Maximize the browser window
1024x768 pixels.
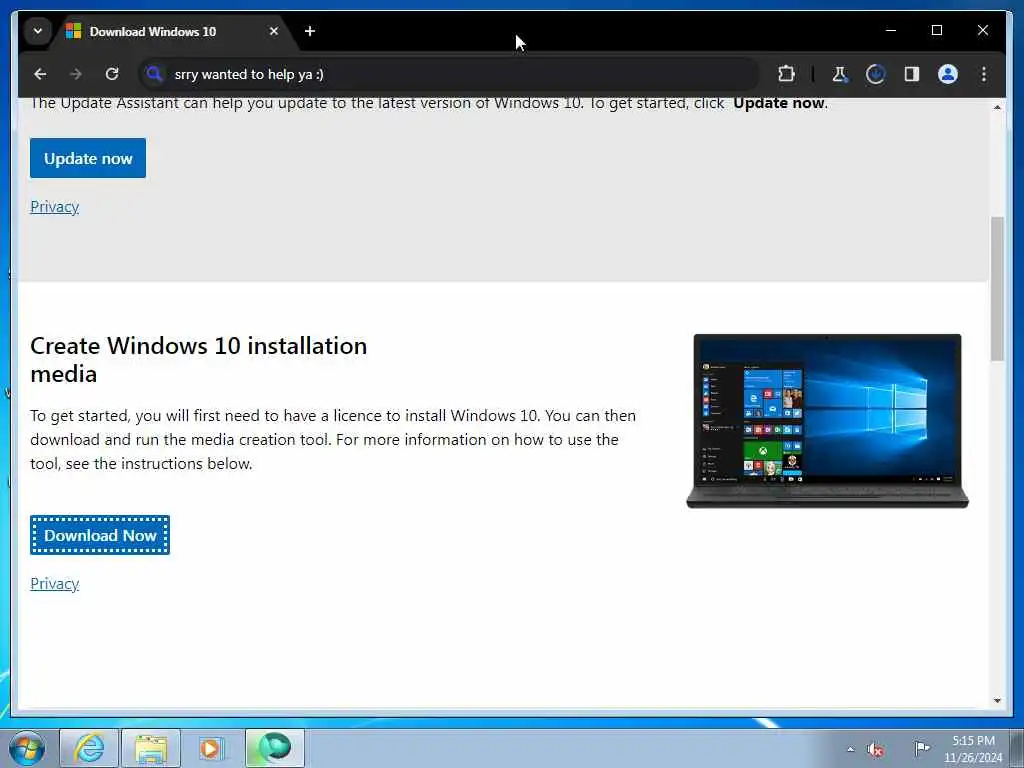point(936,31)
